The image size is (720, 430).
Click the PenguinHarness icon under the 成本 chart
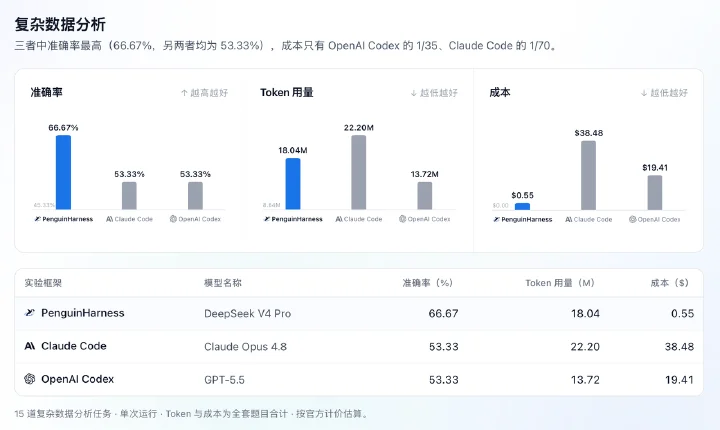click(x=496, y=220)
